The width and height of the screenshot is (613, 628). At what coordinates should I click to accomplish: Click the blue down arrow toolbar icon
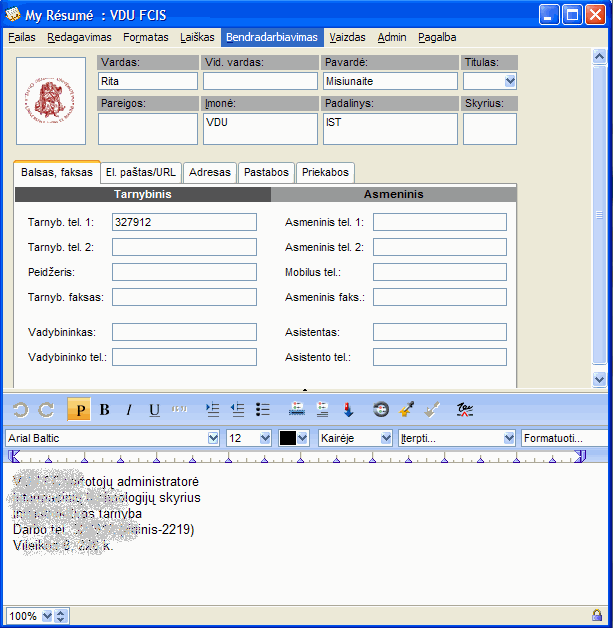tap(349, 410)
